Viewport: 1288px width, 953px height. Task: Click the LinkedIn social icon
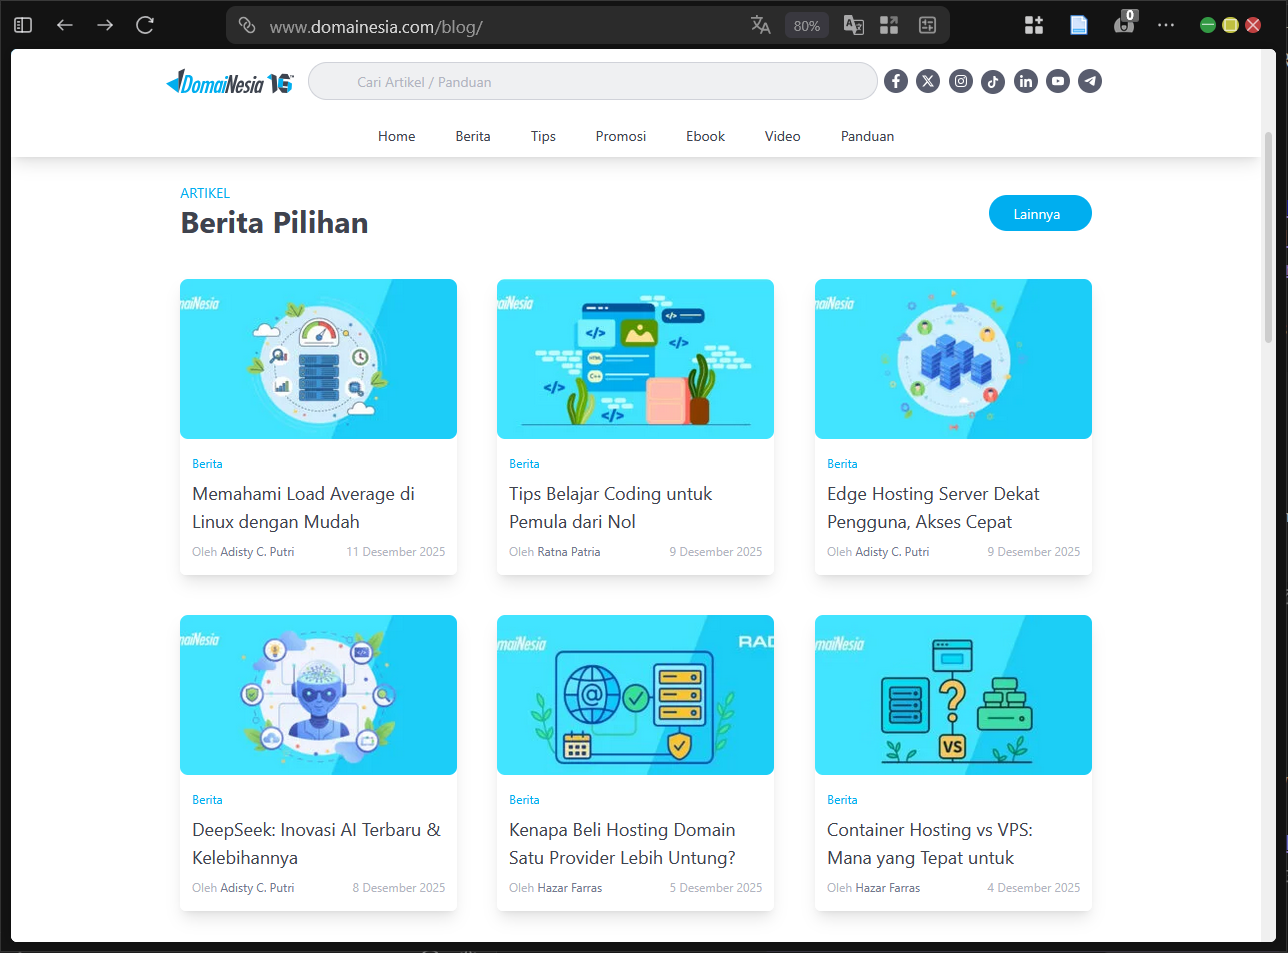[x=1025, y=81]
